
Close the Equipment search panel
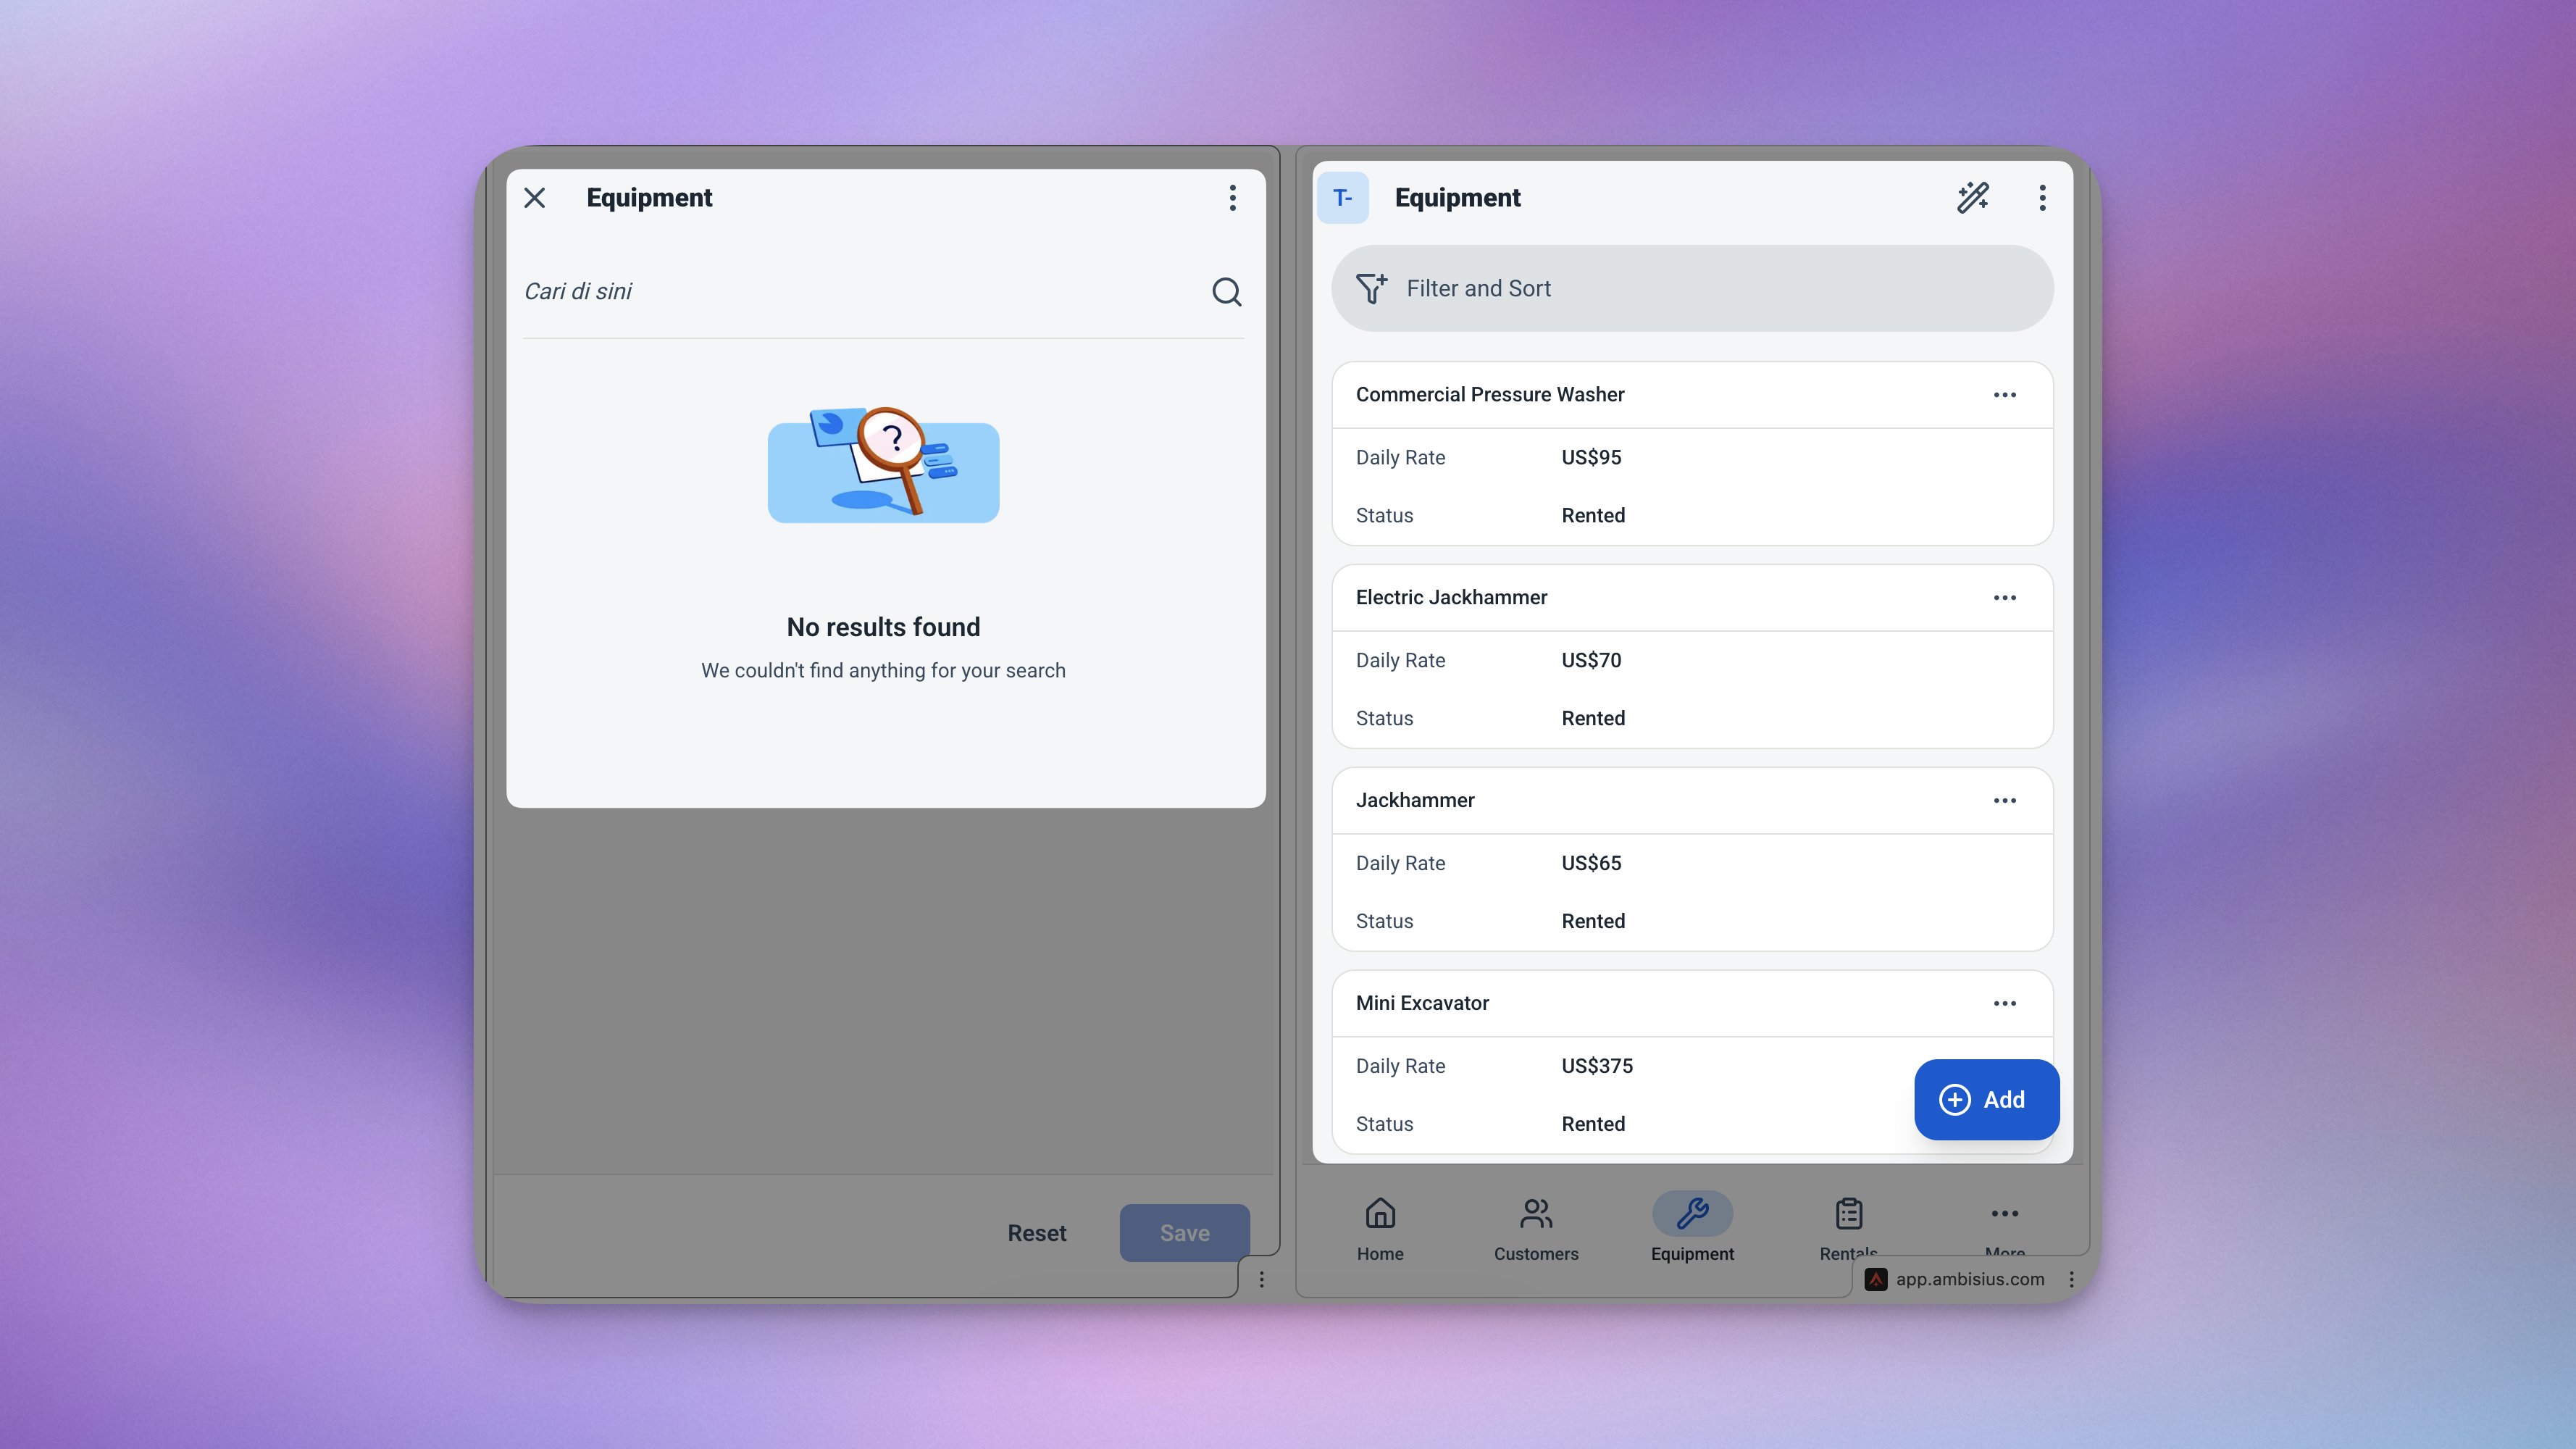(535, 198)
